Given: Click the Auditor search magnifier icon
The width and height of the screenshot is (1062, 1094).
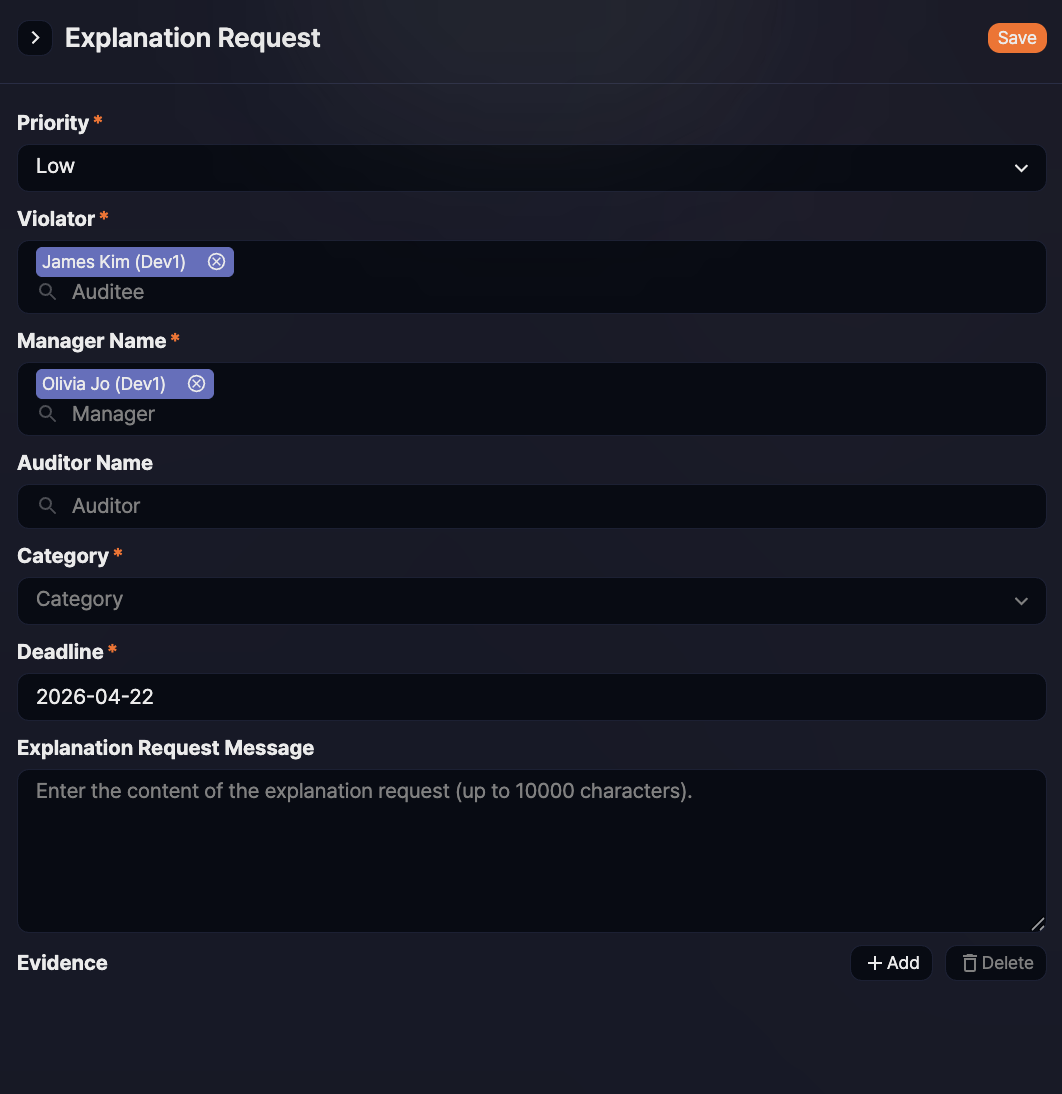Looking at the screenshot, I should pos(47,506).
